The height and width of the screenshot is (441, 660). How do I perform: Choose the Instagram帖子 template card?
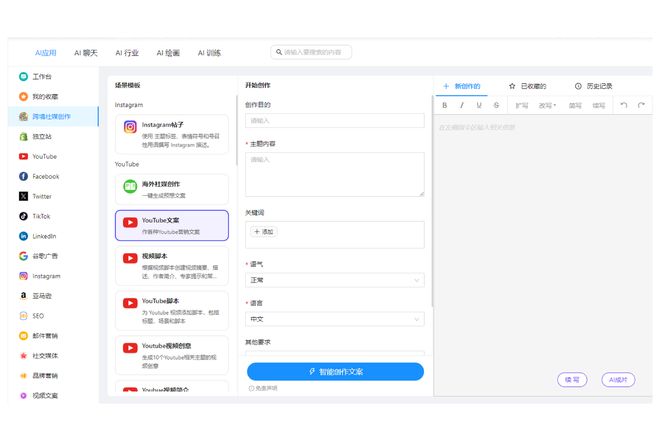click(x=172, y=134)
